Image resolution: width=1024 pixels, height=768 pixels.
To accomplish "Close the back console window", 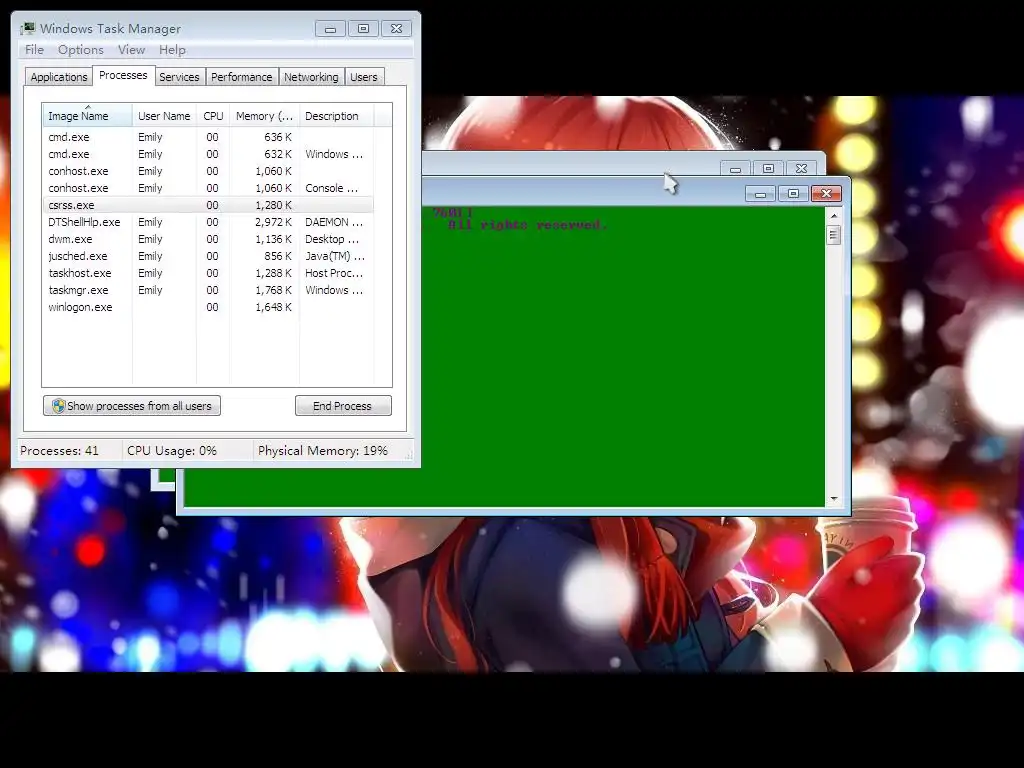I will pos(801,168).
